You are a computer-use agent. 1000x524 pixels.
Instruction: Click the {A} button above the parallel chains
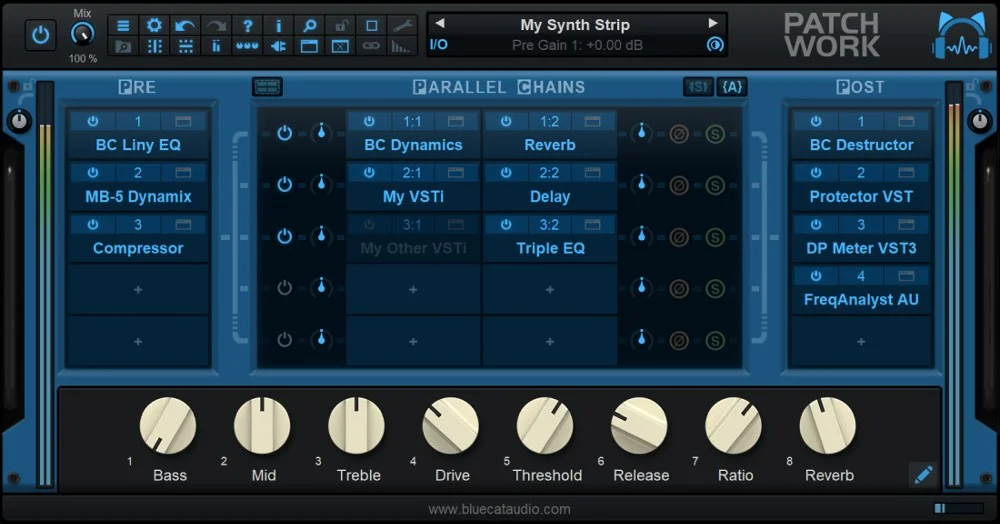click(732, 87)
